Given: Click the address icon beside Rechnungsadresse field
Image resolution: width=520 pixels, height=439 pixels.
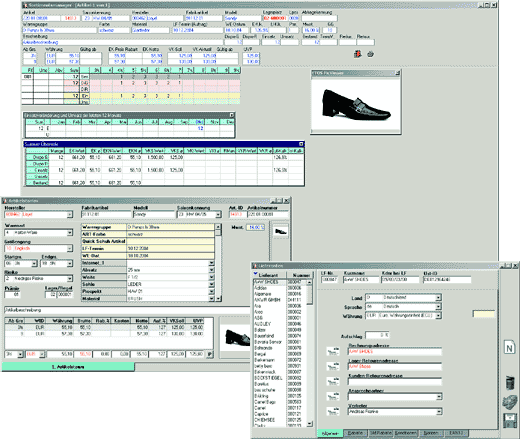Looking at the screenshot, I should (333, 351).
